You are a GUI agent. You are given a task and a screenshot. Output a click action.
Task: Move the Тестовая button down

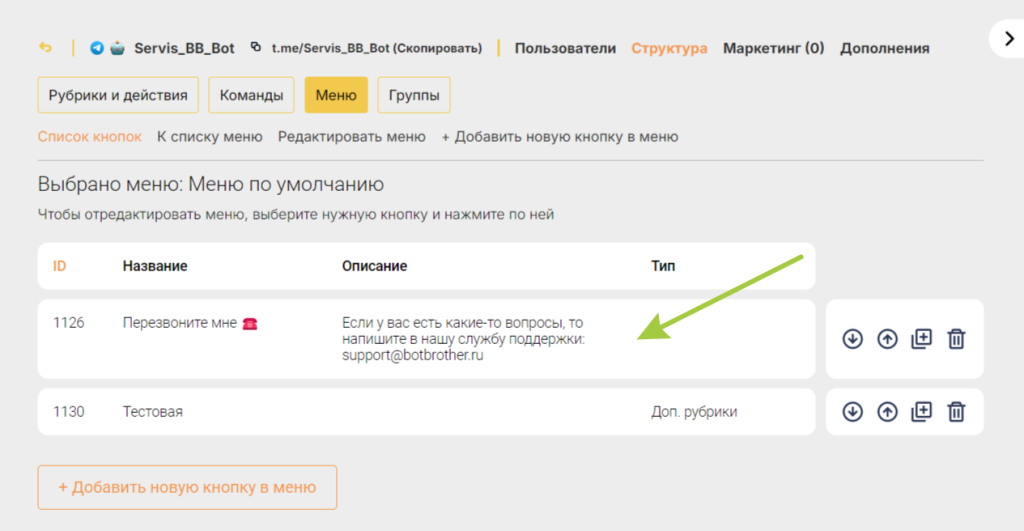pos(852,411)
